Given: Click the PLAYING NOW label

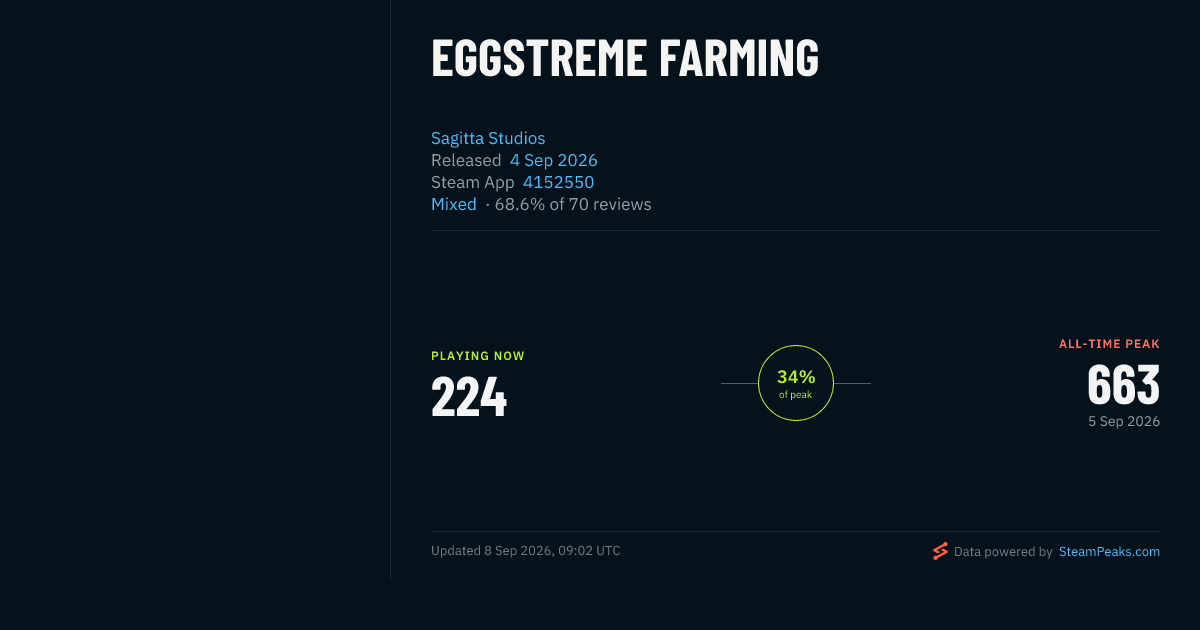Looking at the screenshot, I should pos(478,356).
